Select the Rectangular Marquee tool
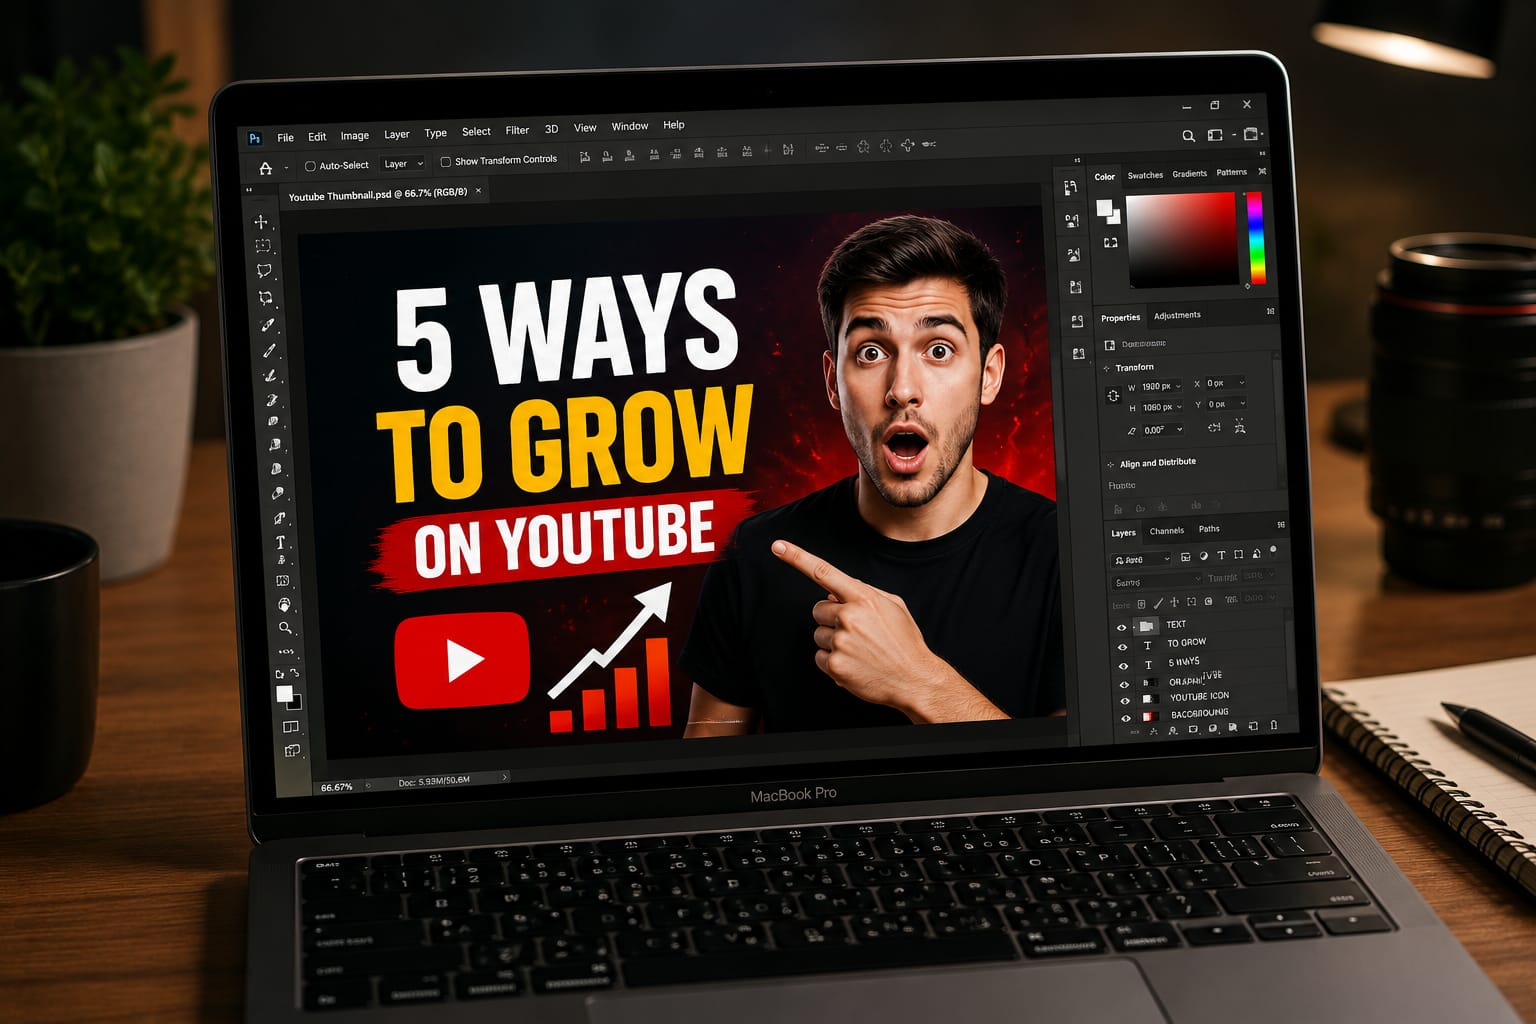The height and width of the screenshot is (1024, 1536). 263,245
